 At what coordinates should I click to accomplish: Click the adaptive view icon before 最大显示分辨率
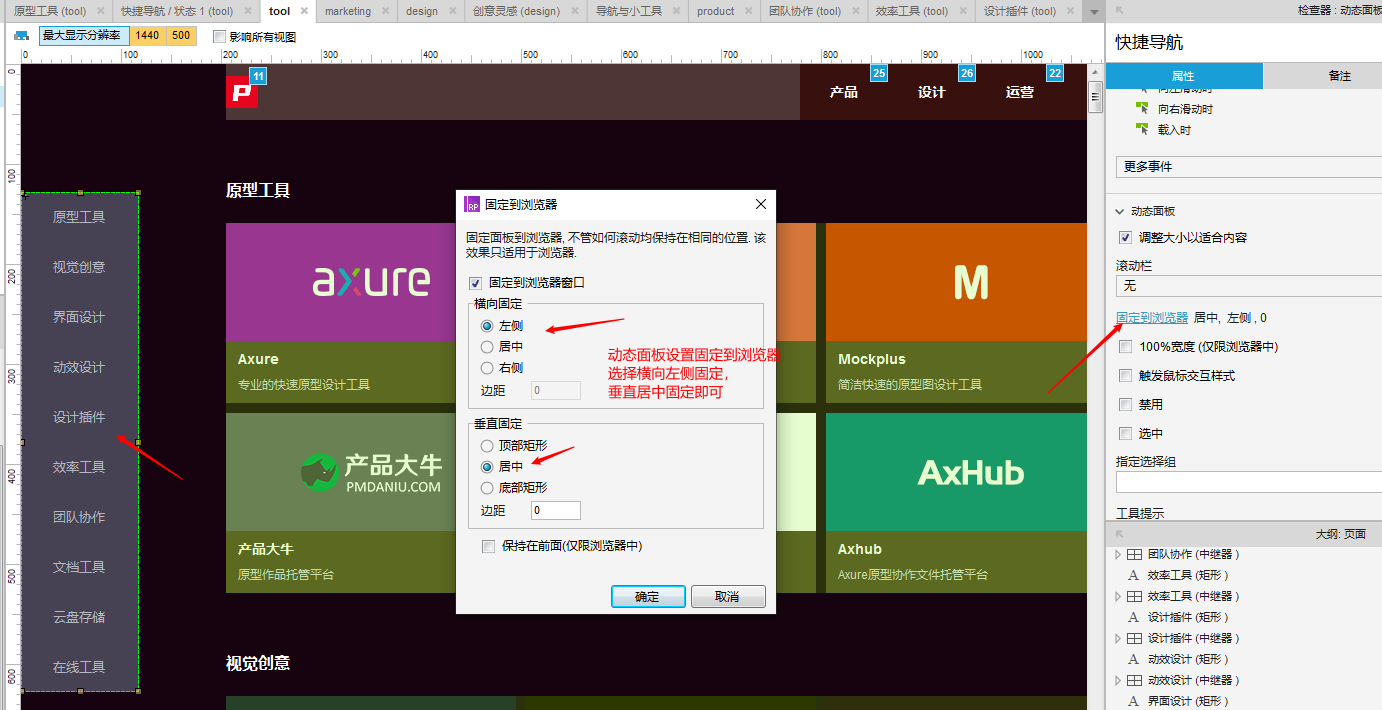pyautogui.click(x=21, y=36)
